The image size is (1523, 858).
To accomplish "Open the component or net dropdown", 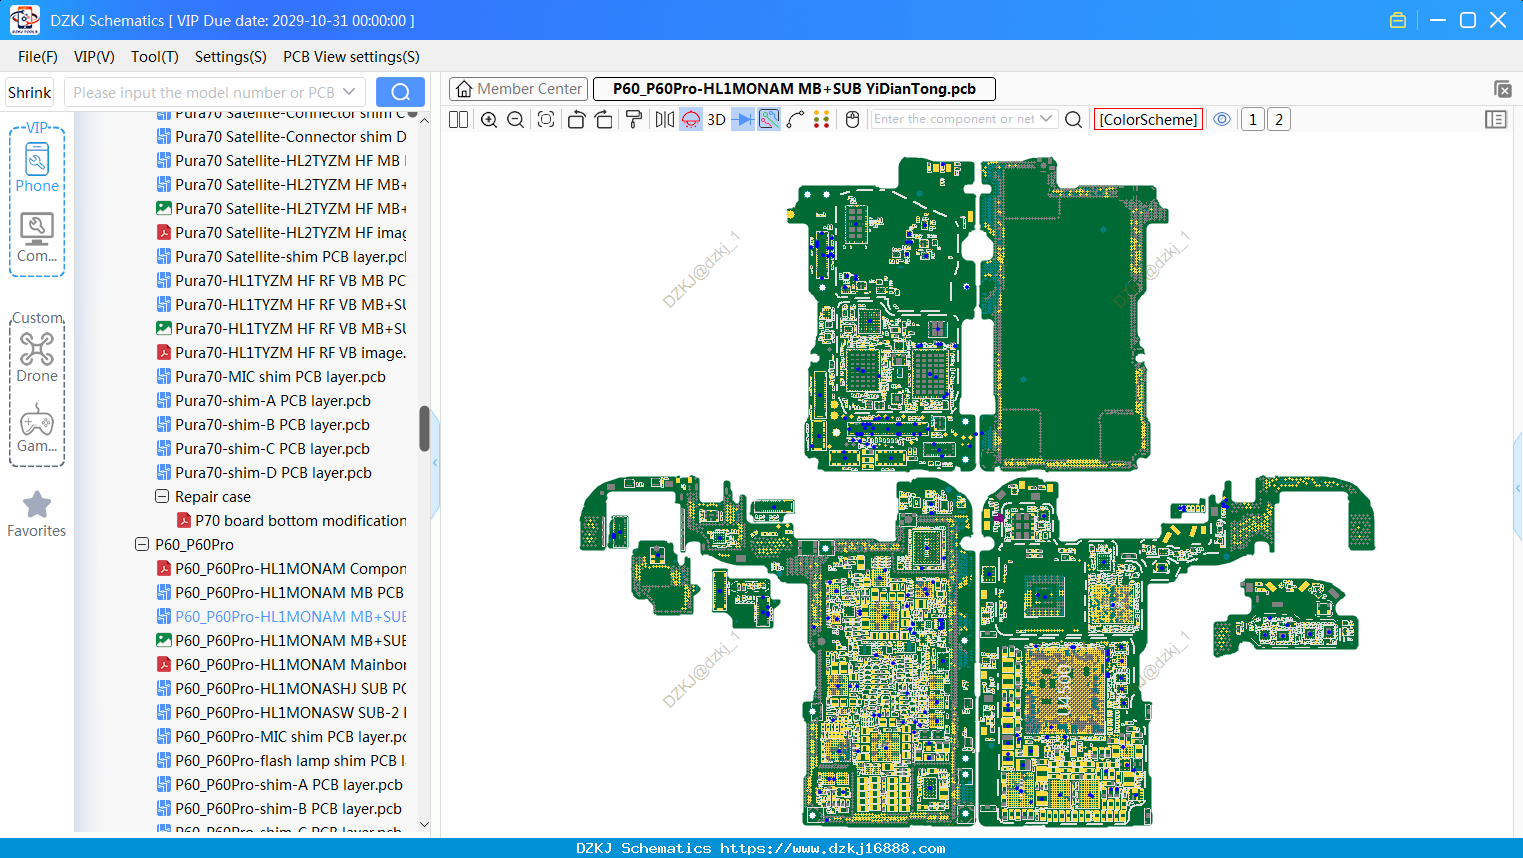I will click(x=1046, y=119).
